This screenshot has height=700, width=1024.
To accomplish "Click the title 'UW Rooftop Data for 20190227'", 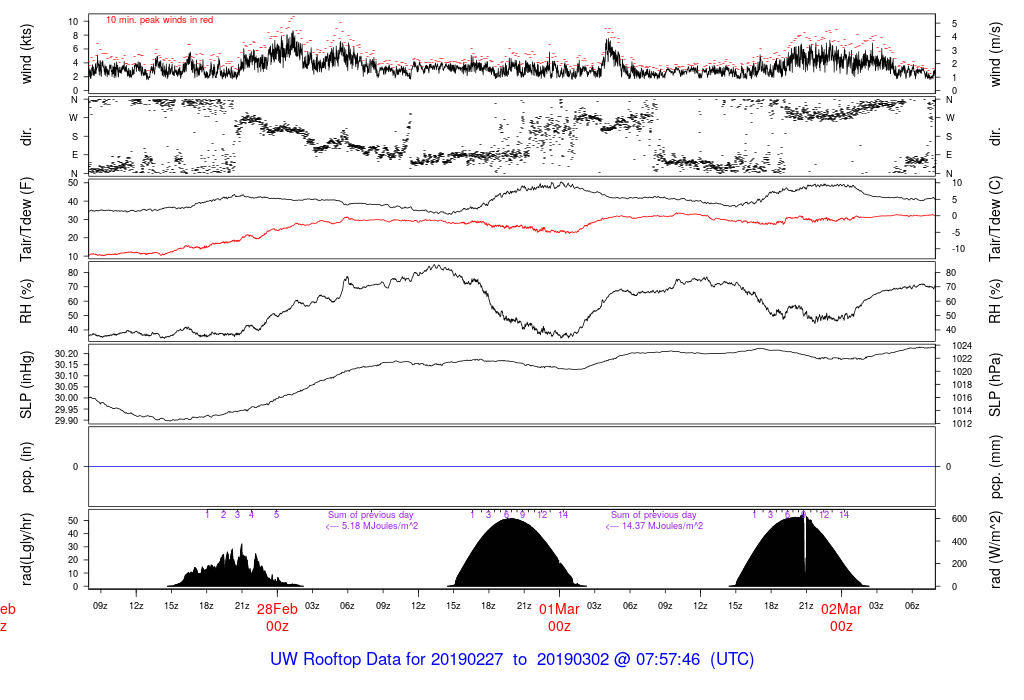I will pos(387,659).
